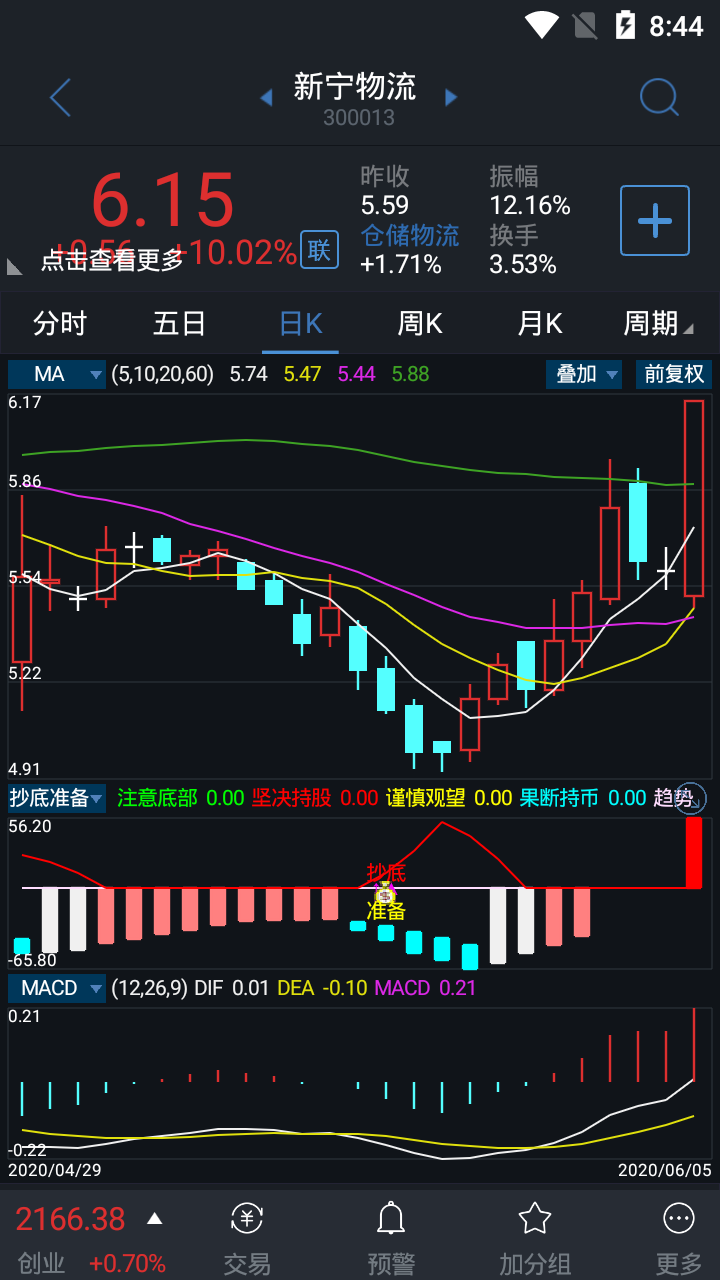The width and height of the screenshot is (720, 1280).
Task: Open the search magnifier icon
Action: click(x=659, y=97)
